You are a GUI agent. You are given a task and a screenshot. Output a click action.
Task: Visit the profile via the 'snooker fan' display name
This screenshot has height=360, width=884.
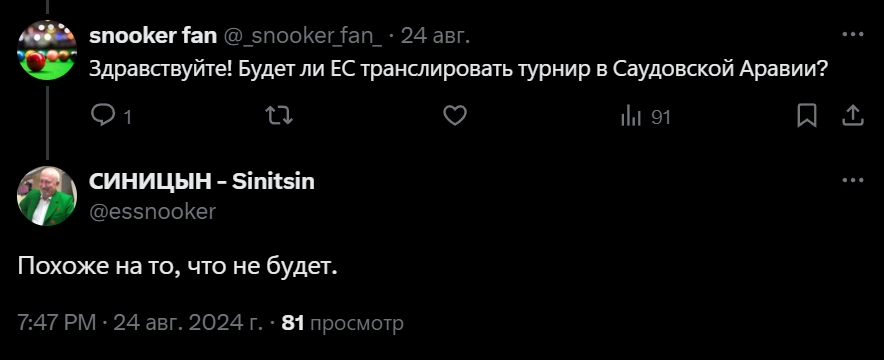[153, 36]
